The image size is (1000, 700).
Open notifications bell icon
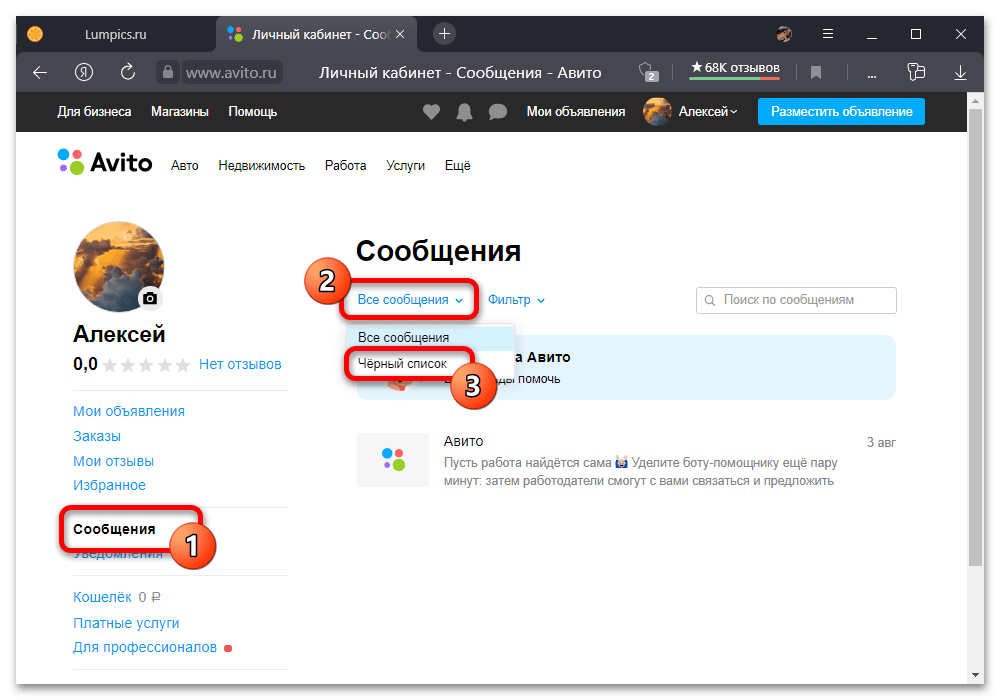[464, 112]
